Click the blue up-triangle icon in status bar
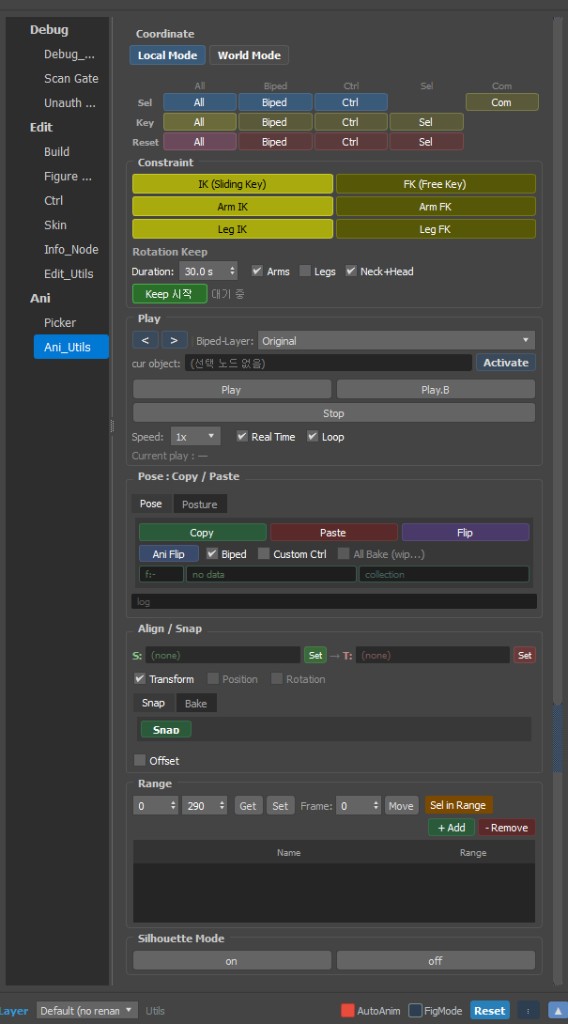This screenshot has width=568, height=1024. click(x=558, y=1010)
